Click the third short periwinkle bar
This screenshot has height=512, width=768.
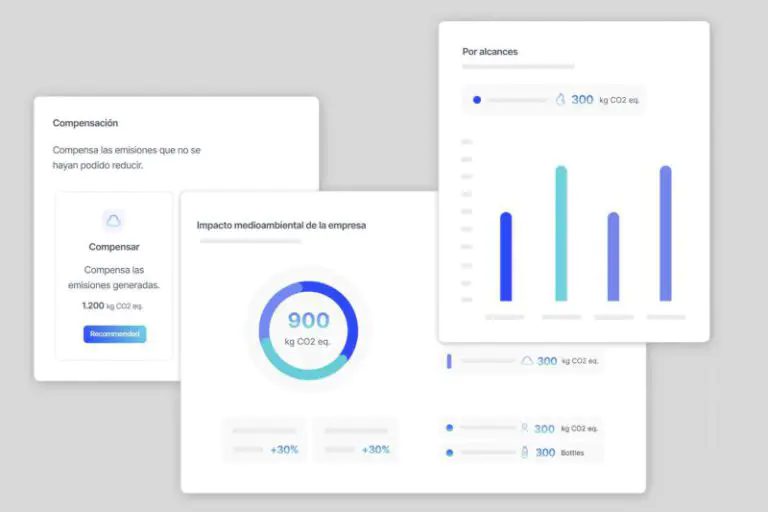coord(613,257)
